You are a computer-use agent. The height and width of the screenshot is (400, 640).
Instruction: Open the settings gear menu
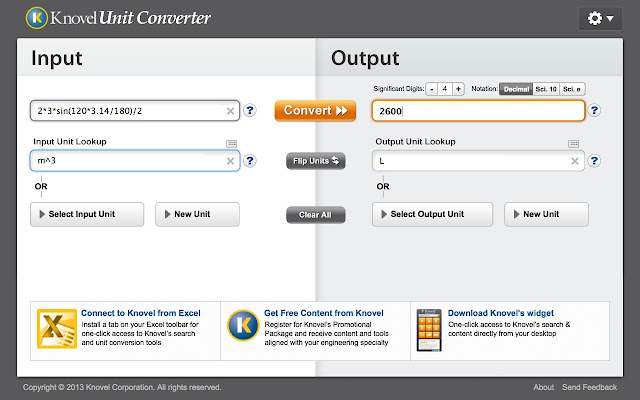click(600, 18)
